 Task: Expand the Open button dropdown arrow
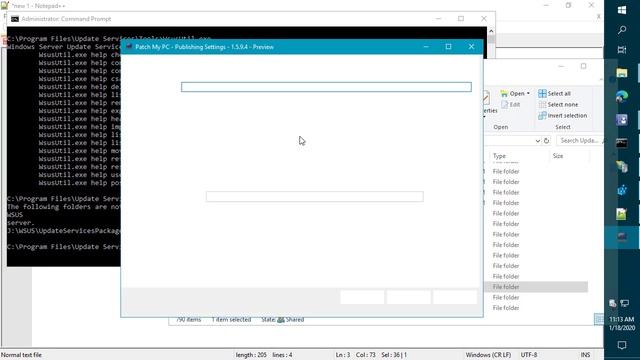tap(528, 93)
